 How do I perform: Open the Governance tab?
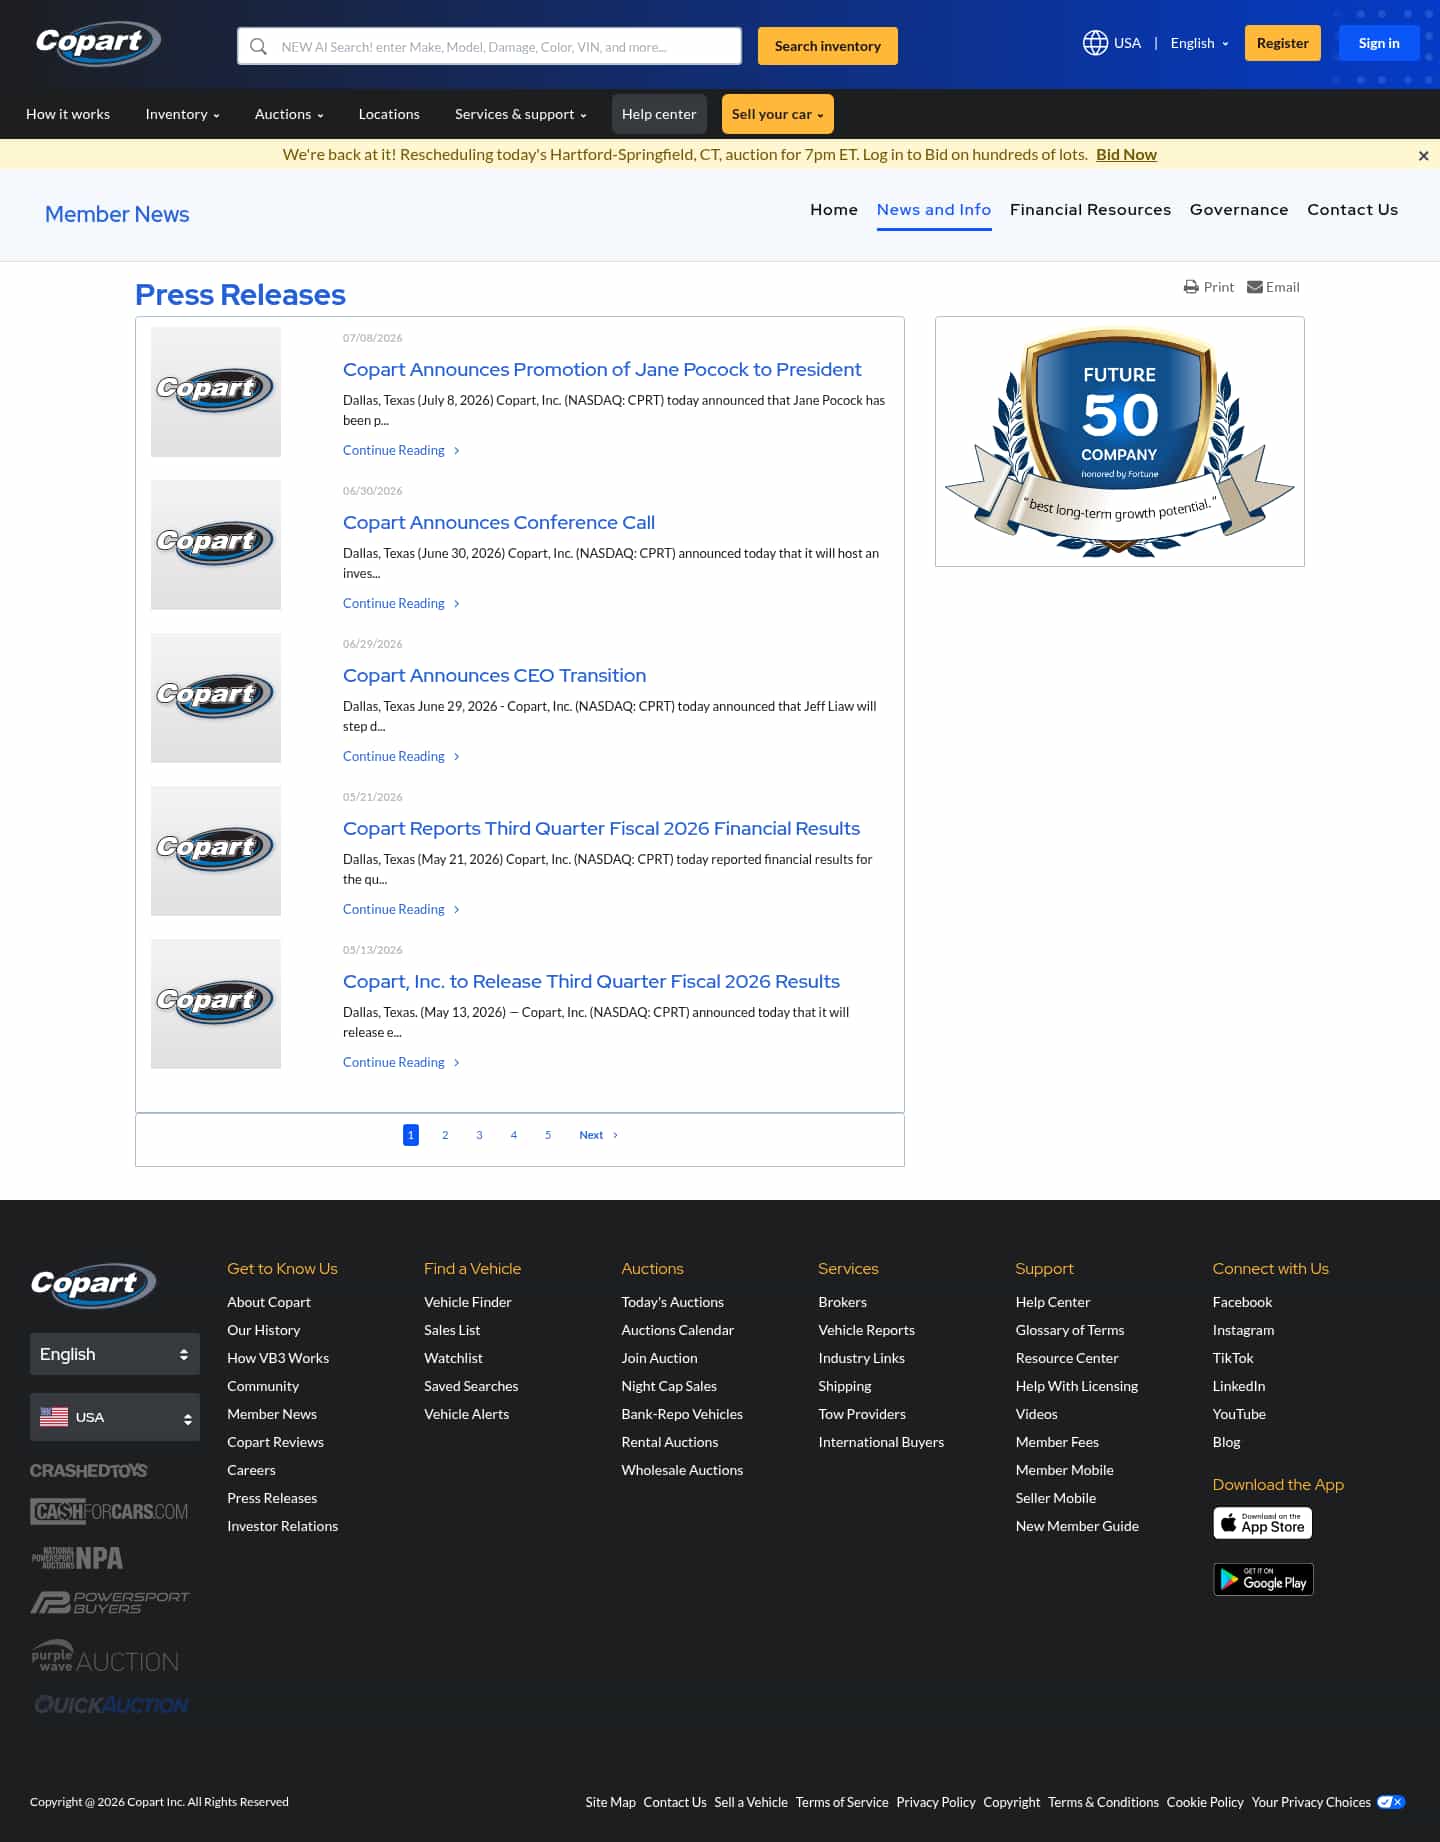[x=1239, y=209]
